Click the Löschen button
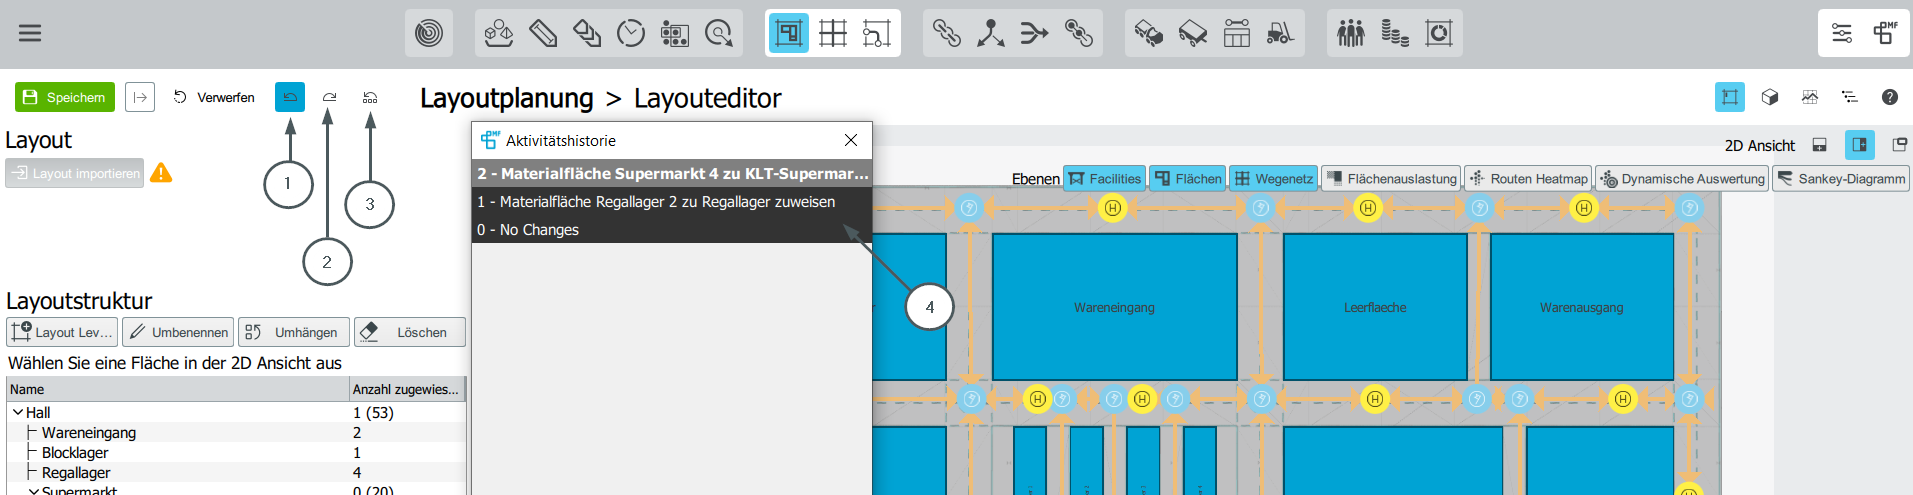This screenshot has height=495, width=1913. [410, 332]
